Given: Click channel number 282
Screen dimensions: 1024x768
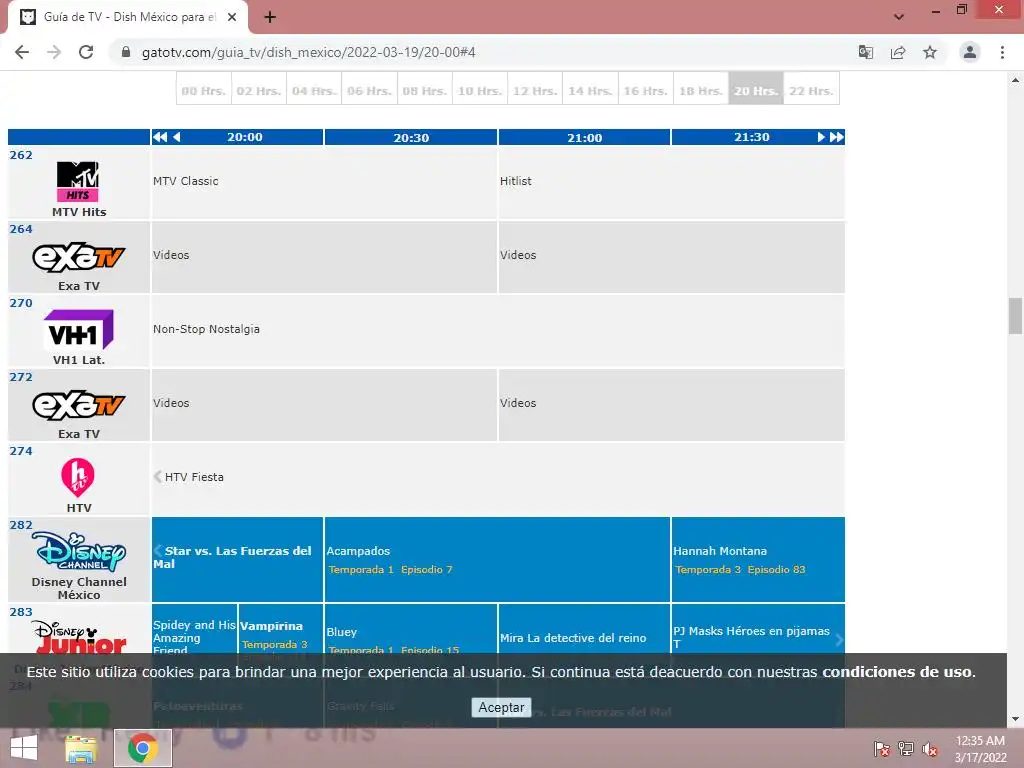Looking at the screenshot, I should pyautogui.click(x=21, y=524).
